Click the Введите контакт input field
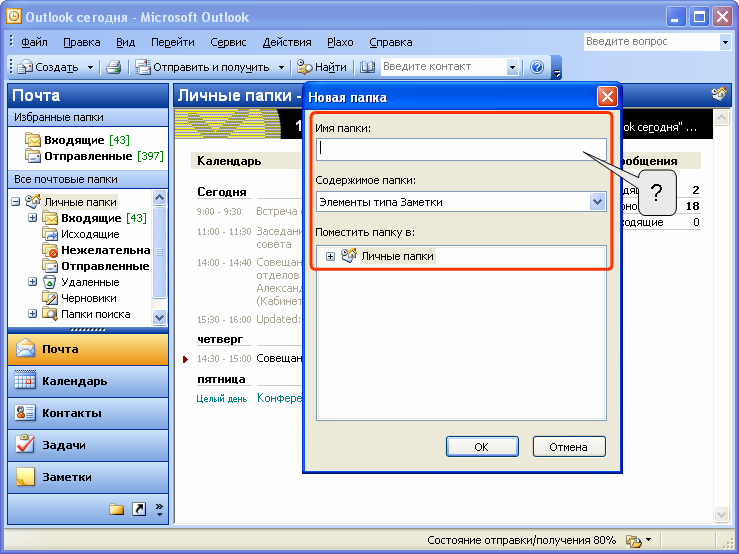The height and width of the screenshot is (554, 739). pyautogui.click(x=443, y=66)
